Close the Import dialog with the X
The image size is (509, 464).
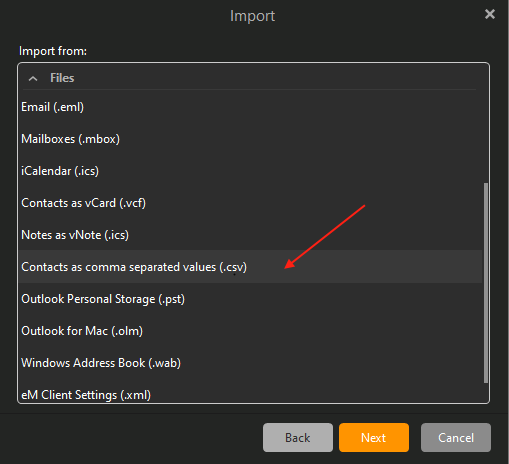point(490,14)
